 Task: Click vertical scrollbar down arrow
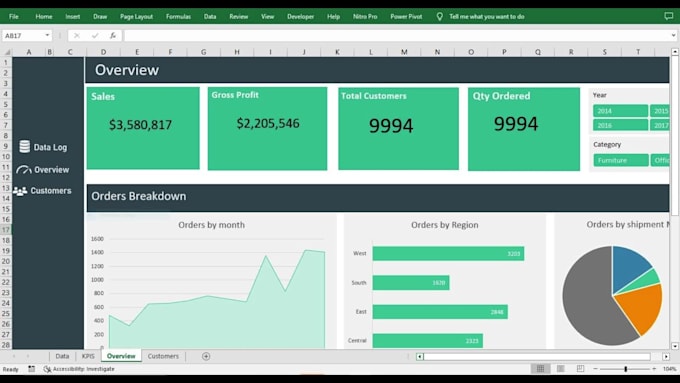click(x=675, y=346)
